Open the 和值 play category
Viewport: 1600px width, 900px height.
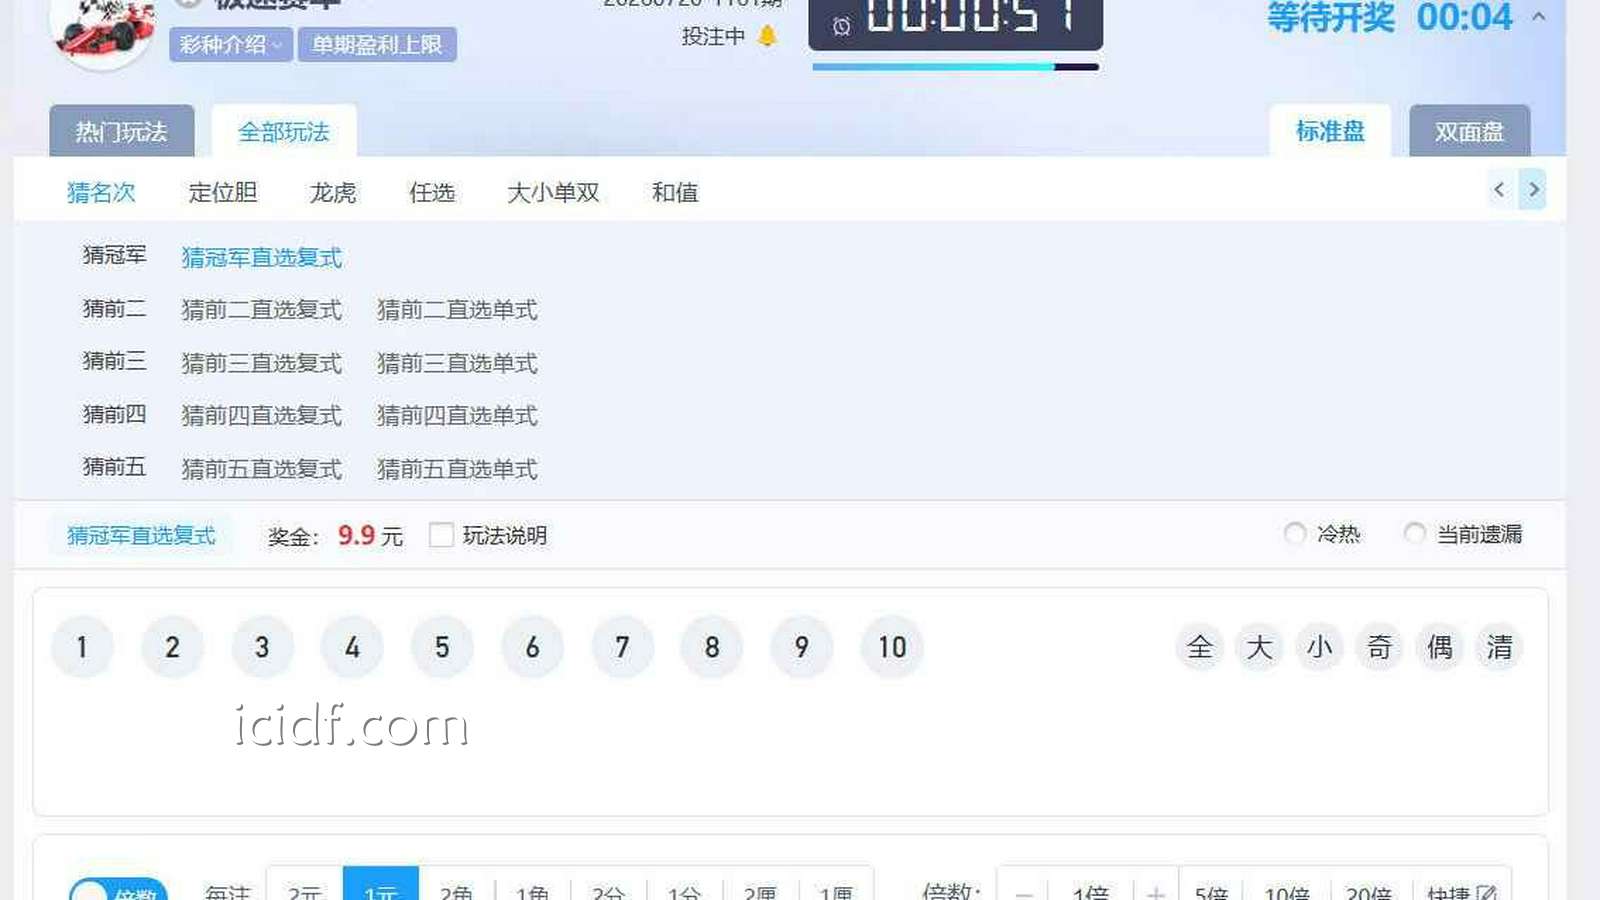[675, 192]
